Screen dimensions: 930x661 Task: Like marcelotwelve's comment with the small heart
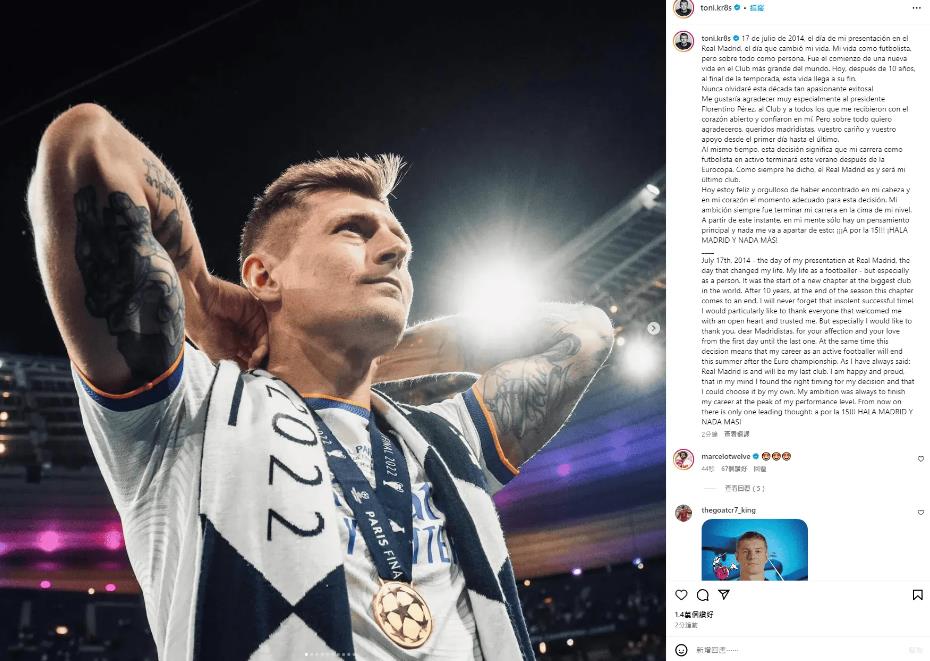(x=921, y=459)
